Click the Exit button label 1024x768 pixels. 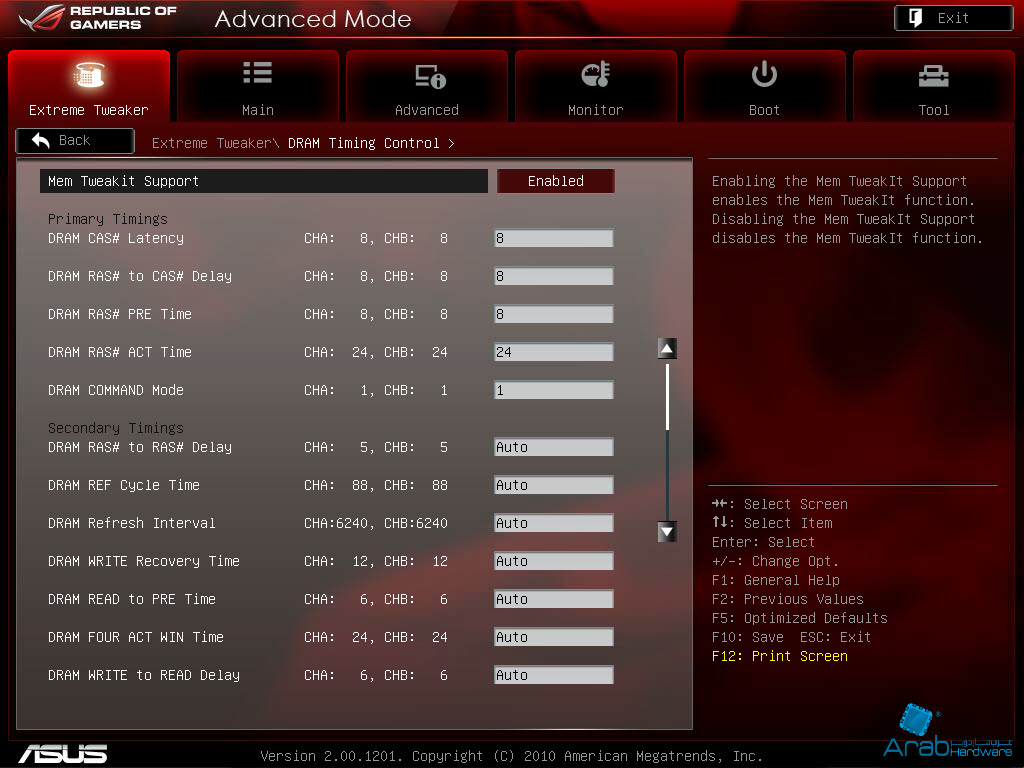coord(953,18)
